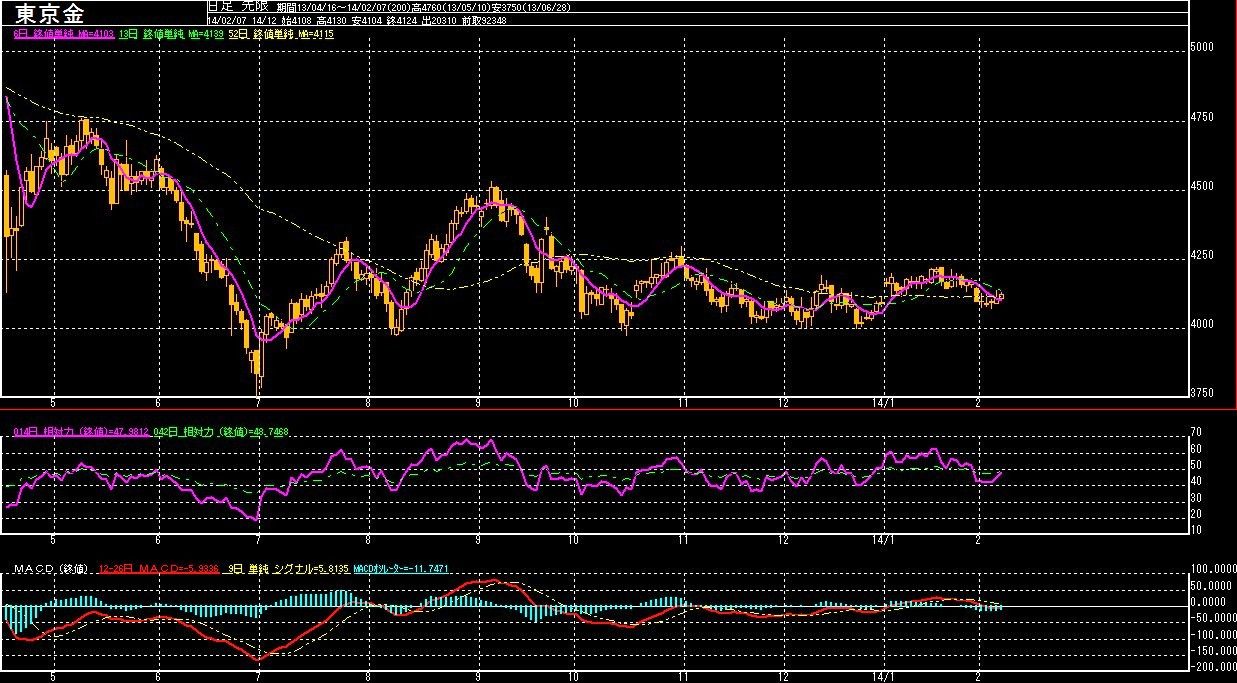
Task: Click the period low 安3750(13/06/28)
Action: coord(530,8)
